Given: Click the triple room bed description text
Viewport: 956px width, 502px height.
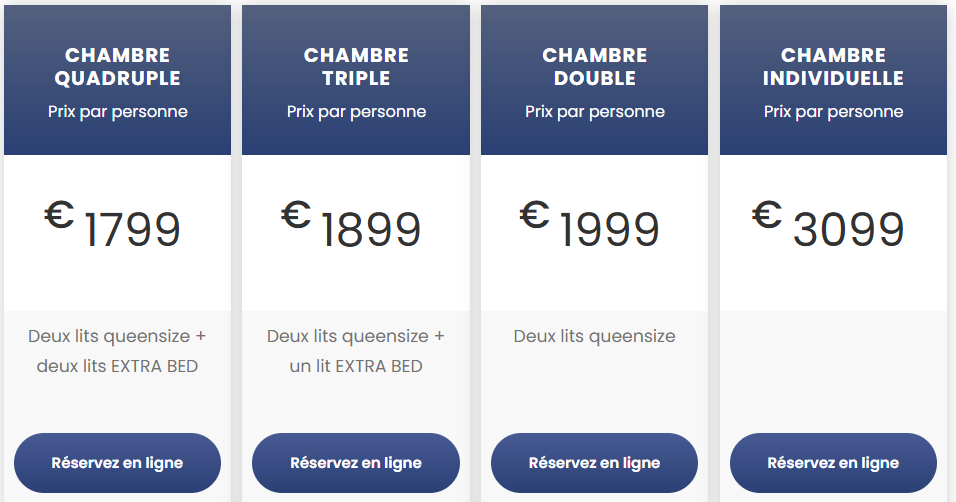Looking at the screenshot, I should point(356,351).
